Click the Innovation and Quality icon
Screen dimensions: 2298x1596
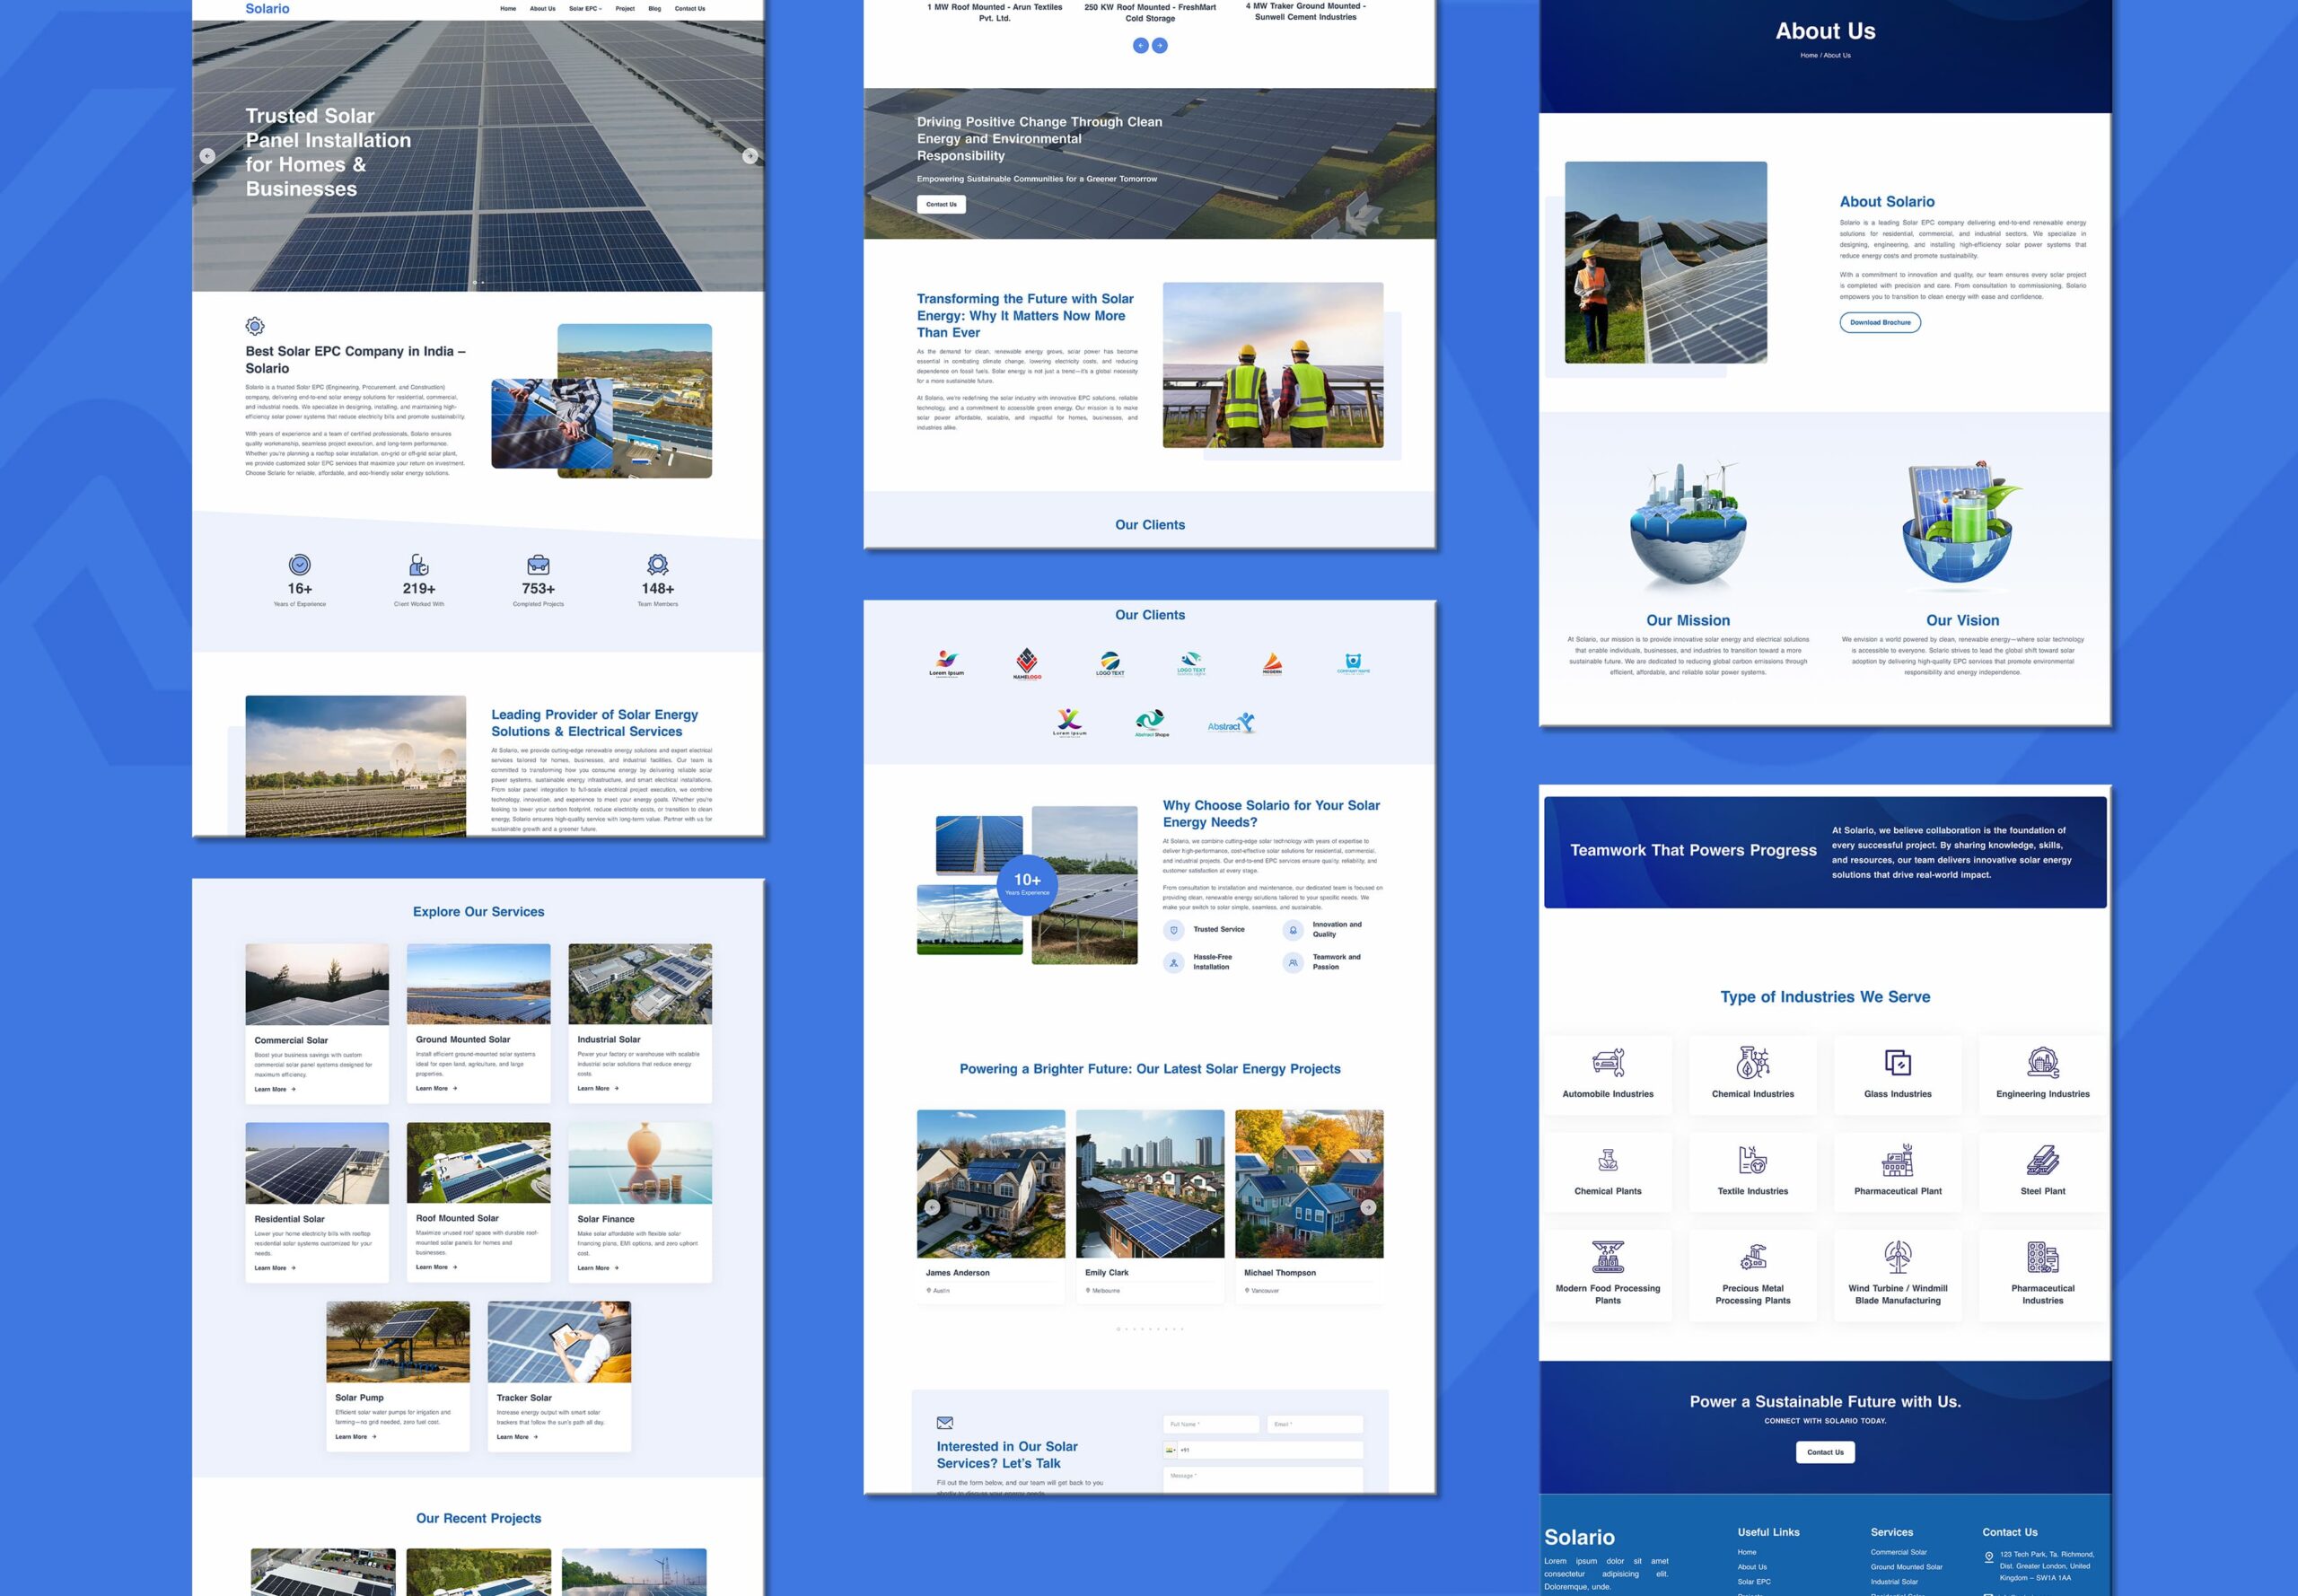point(1293,930)
